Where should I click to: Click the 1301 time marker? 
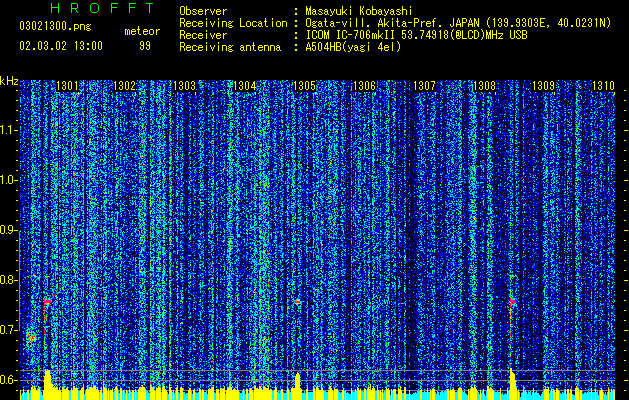click(x=67, y=85)
